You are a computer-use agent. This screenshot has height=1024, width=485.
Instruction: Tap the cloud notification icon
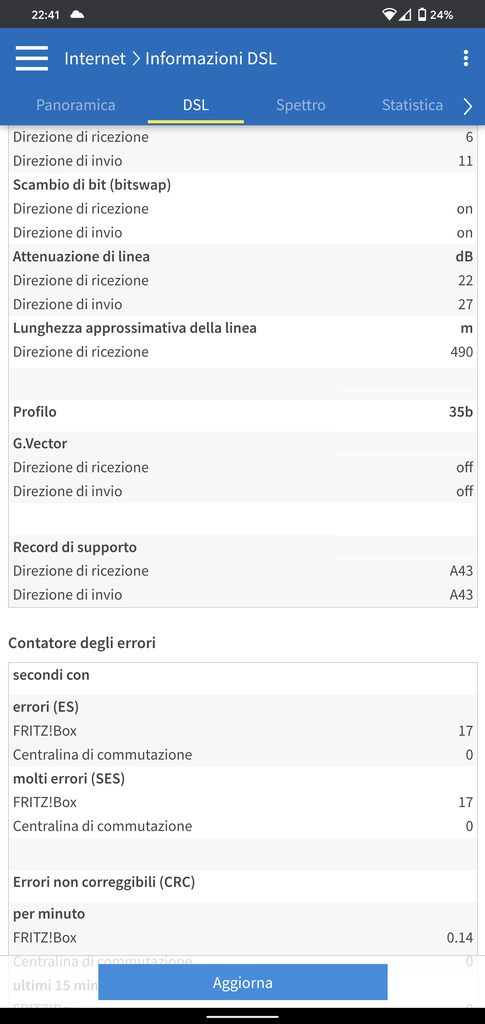[x=77, y=14]
